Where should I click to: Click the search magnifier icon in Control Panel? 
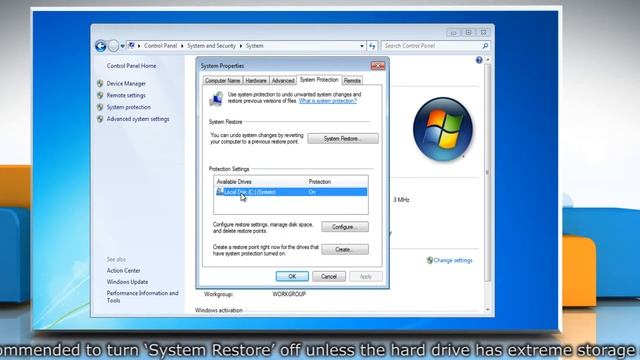coord(485,46)
